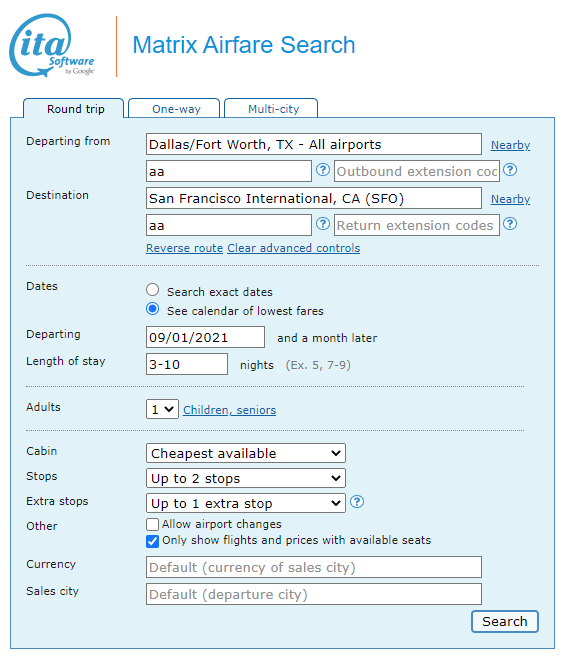The width and height of the screenshot is (567, 661).
Task: Focus the Departing date input field
Action: (205, 337)
